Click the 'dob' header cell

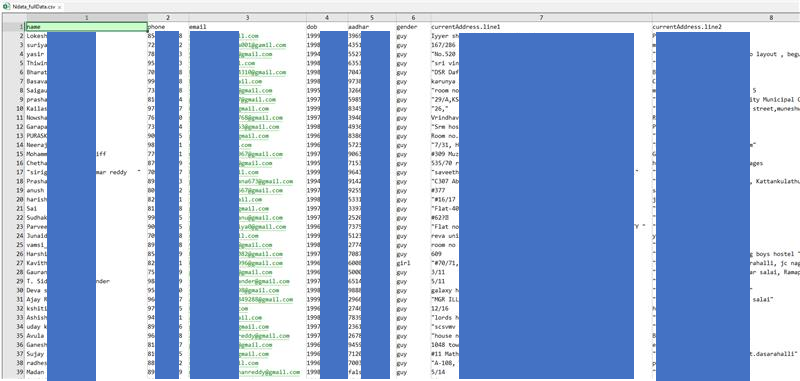click(x=327, y=27)
